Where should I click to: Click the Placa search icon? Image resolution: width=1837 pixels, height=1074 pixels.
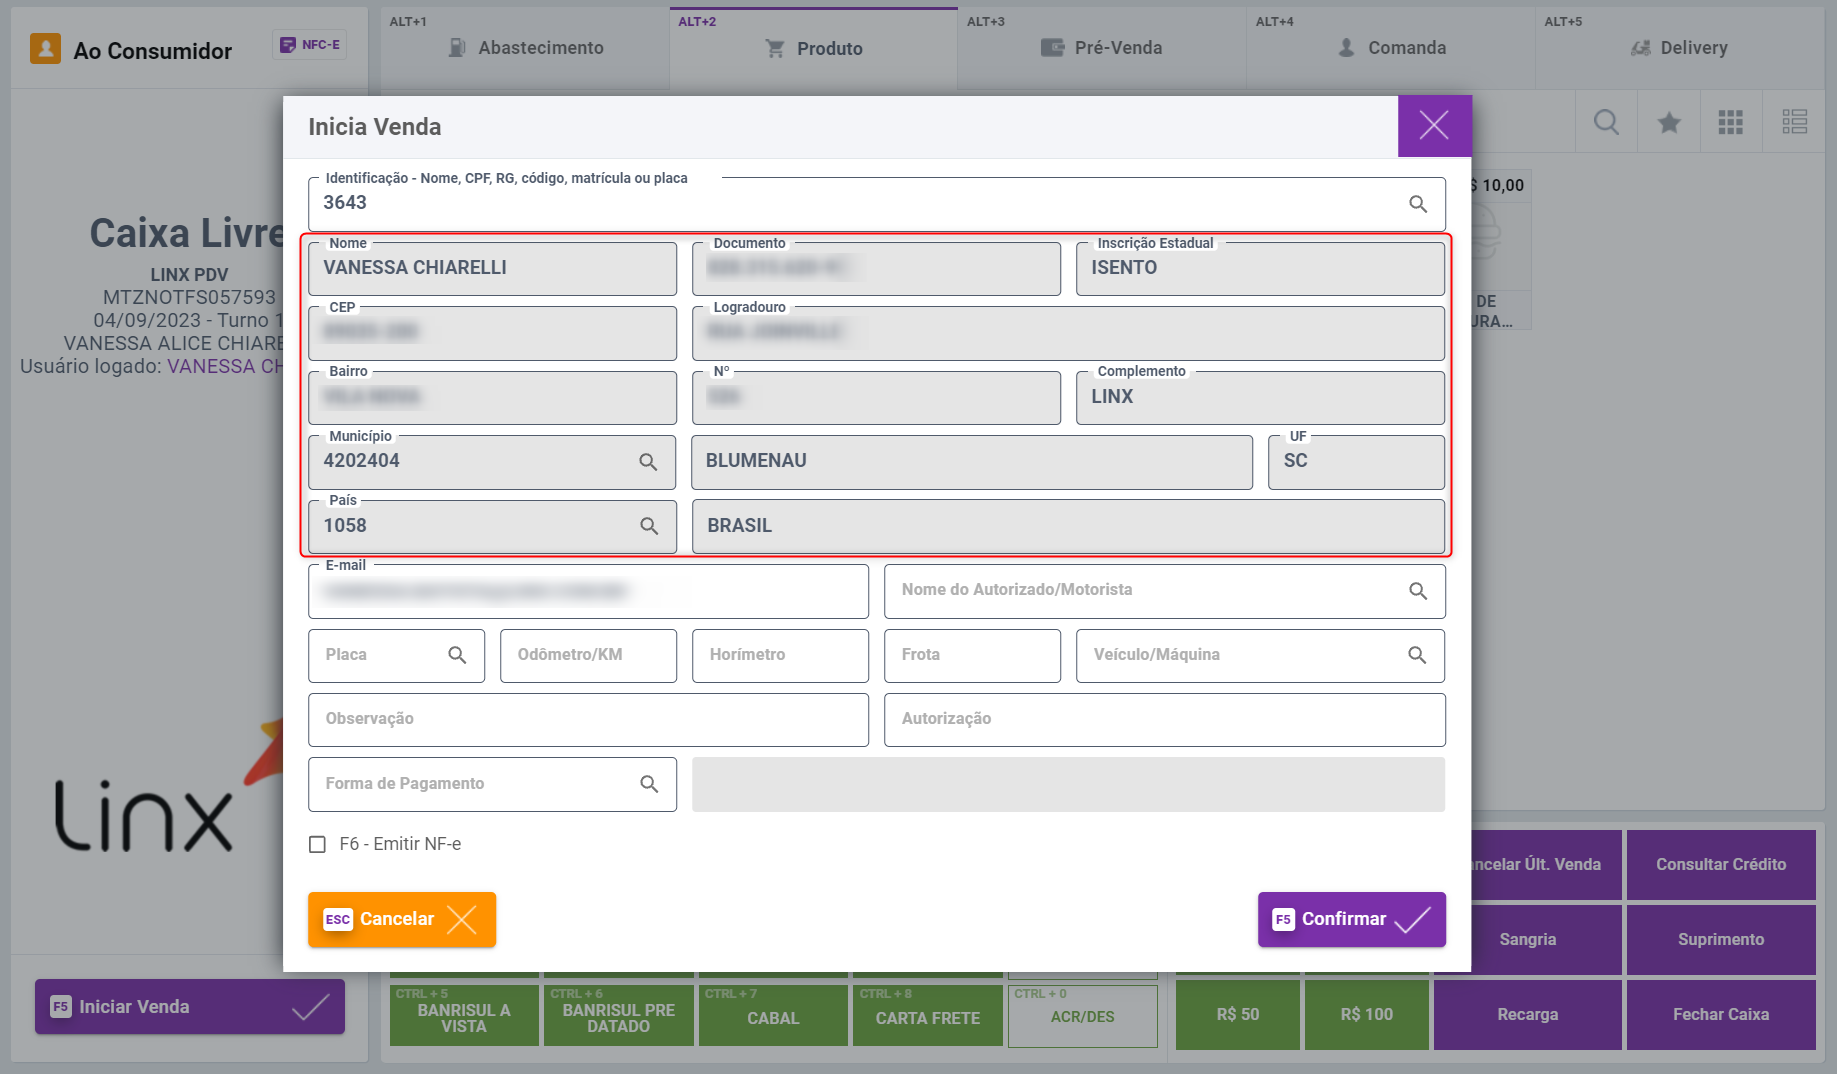point(457,655)
